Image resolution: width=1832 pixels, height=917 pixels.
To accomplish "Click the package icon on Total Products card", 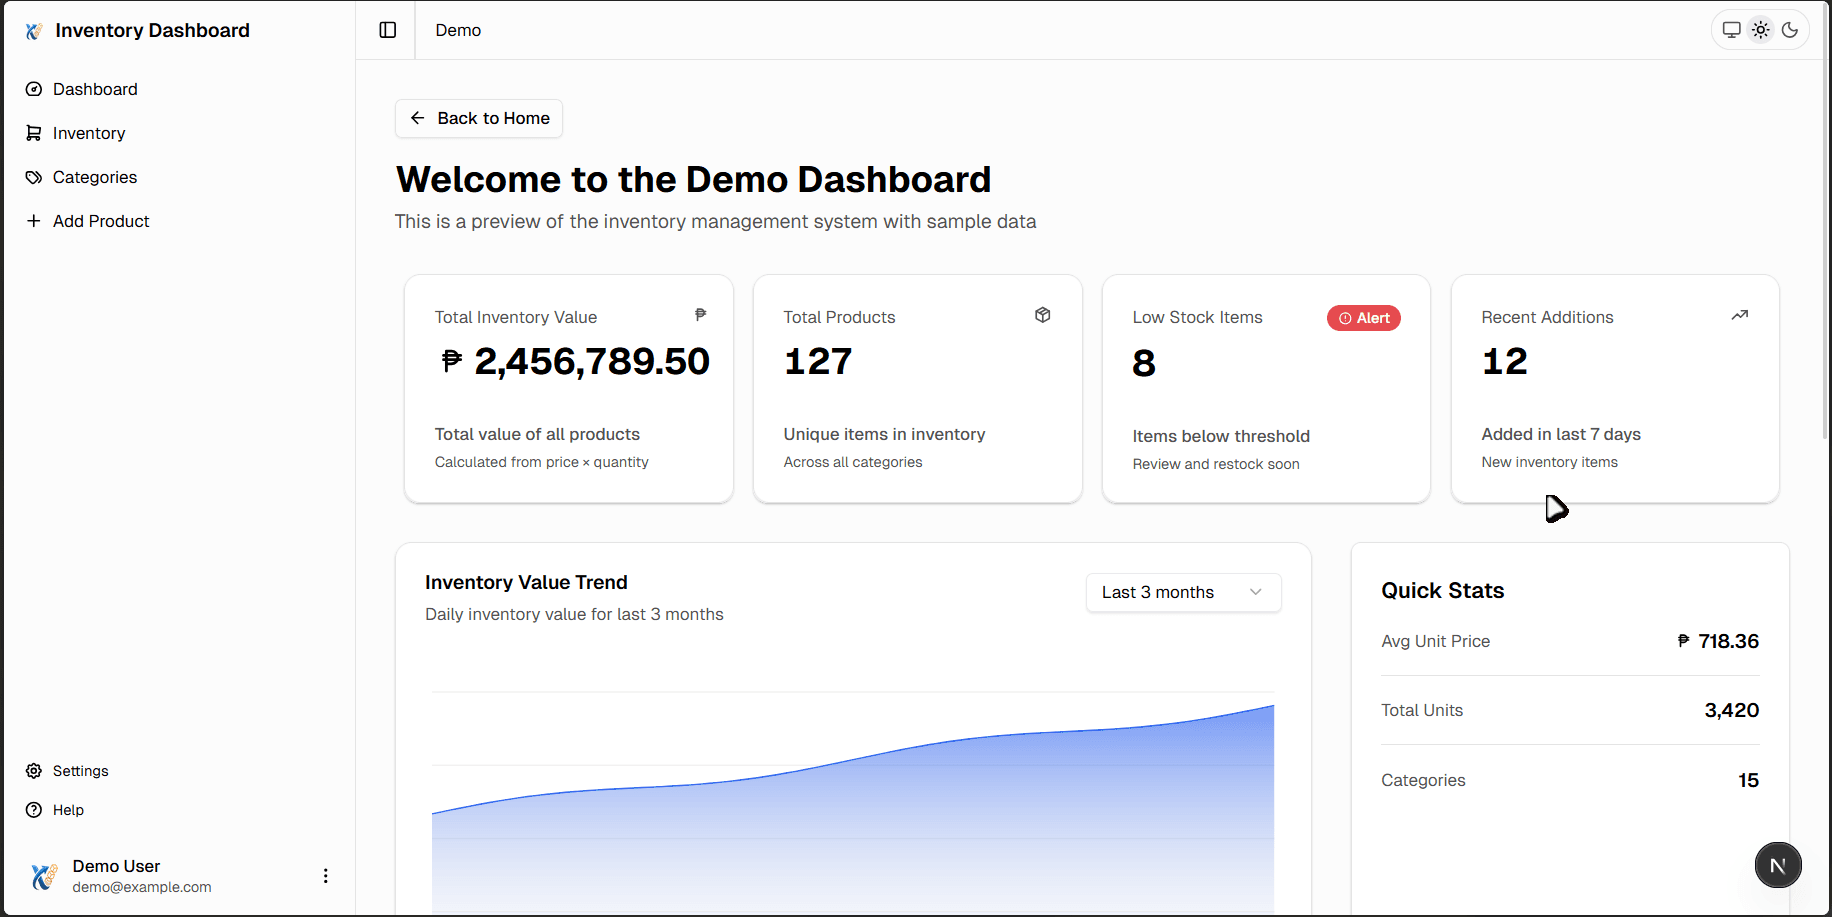I will (1042, 314).
